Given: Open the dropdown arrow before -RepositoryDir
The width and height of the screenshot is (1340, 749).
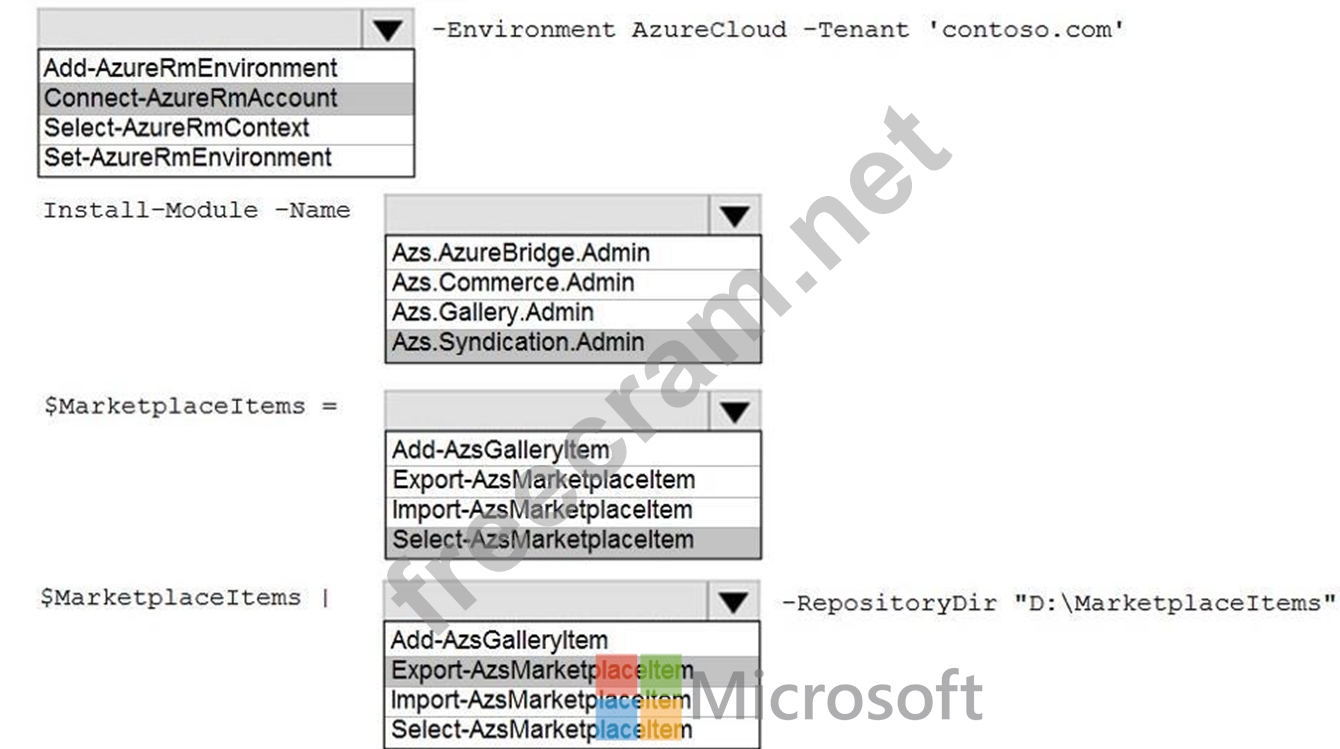Looking at the screenshot, I should [735, 601].
